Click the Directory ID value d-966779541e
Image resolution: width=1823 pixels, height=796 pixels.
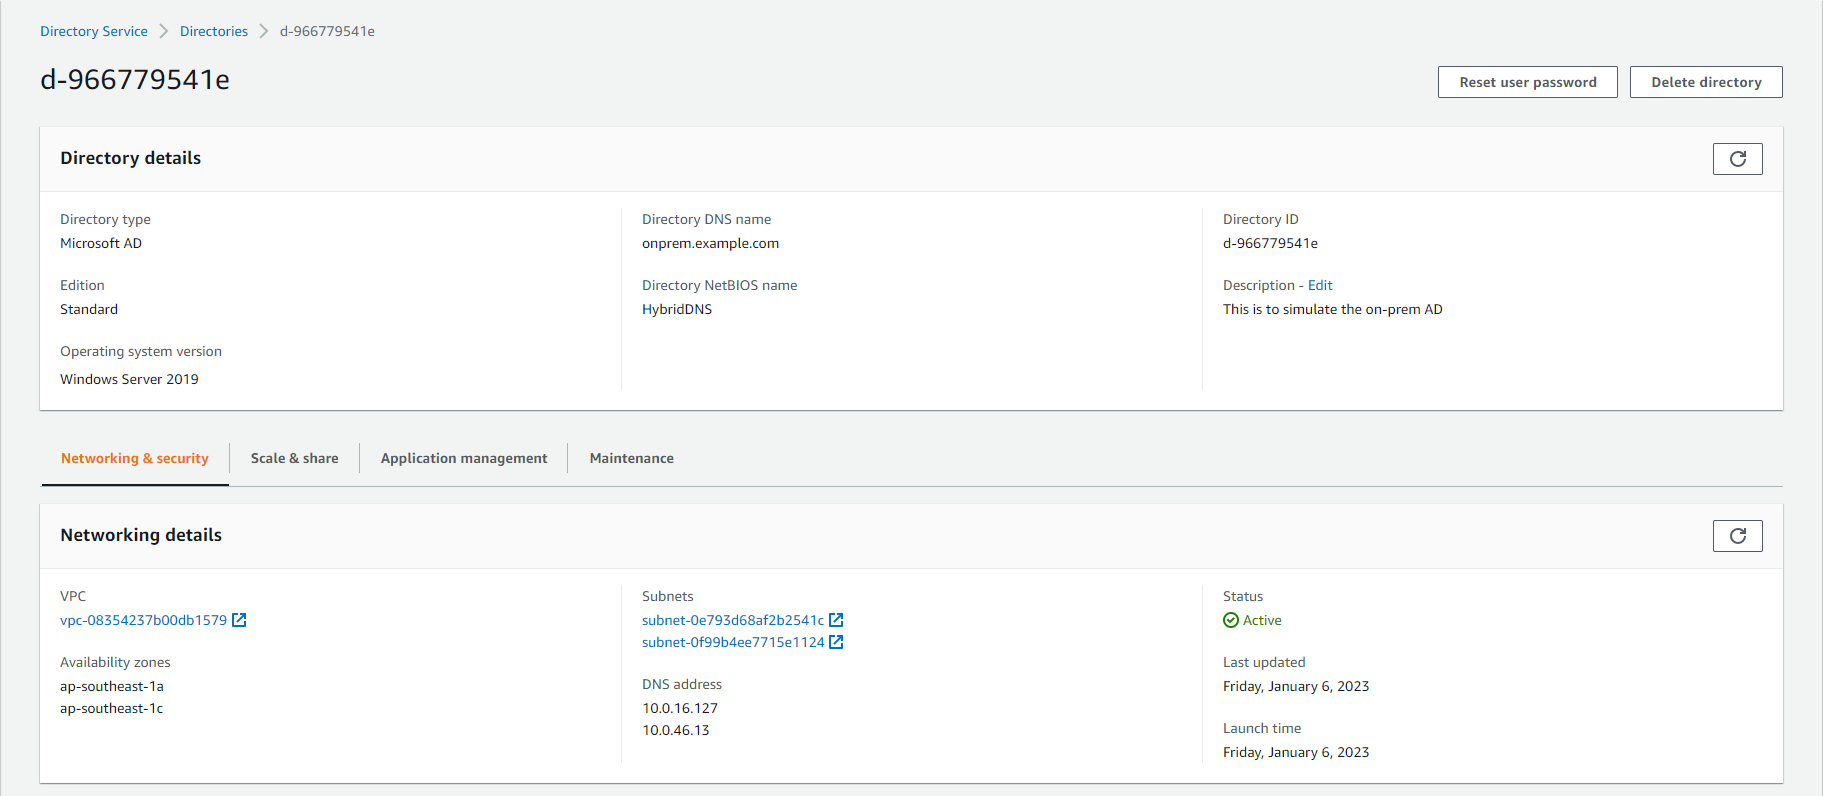[x=1270, y=243]
